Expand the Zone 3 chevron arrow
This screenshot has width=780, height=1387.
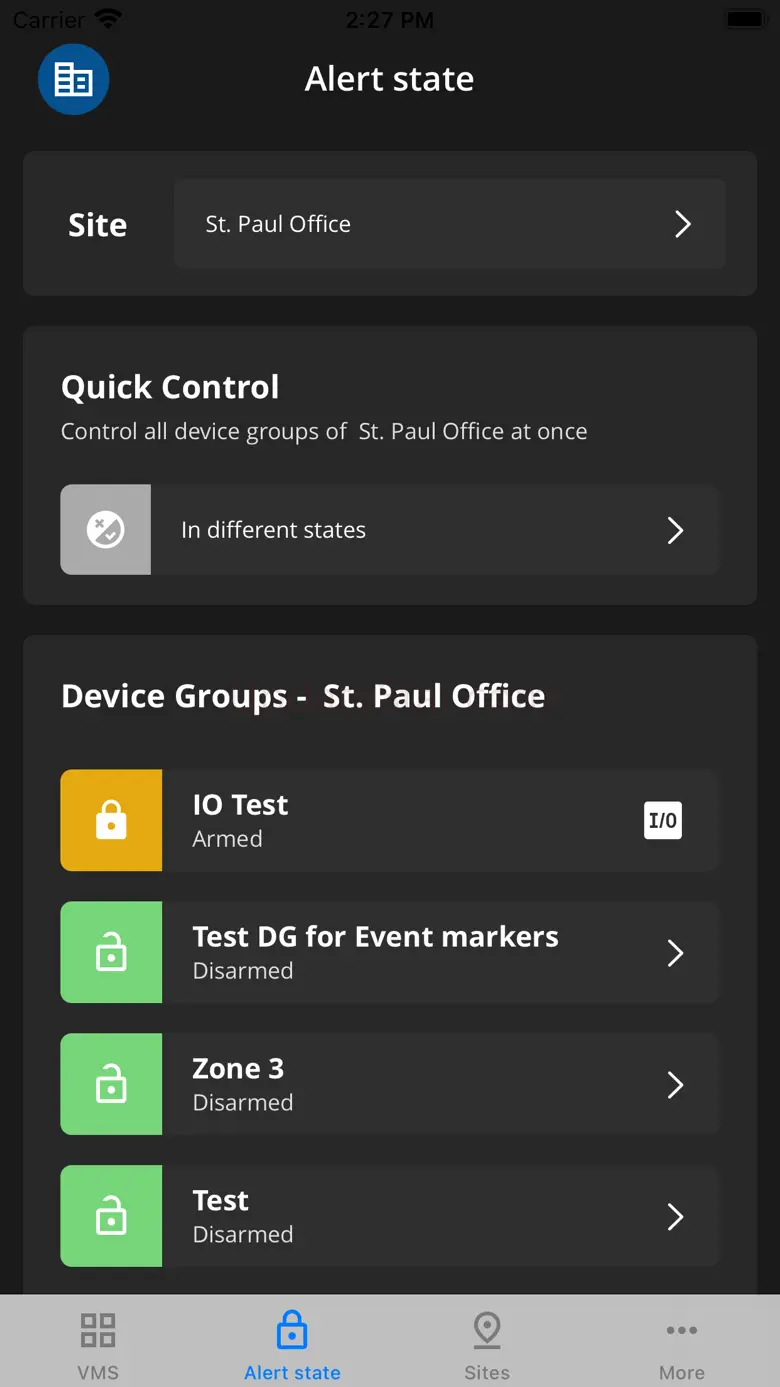pos(676,1085)
